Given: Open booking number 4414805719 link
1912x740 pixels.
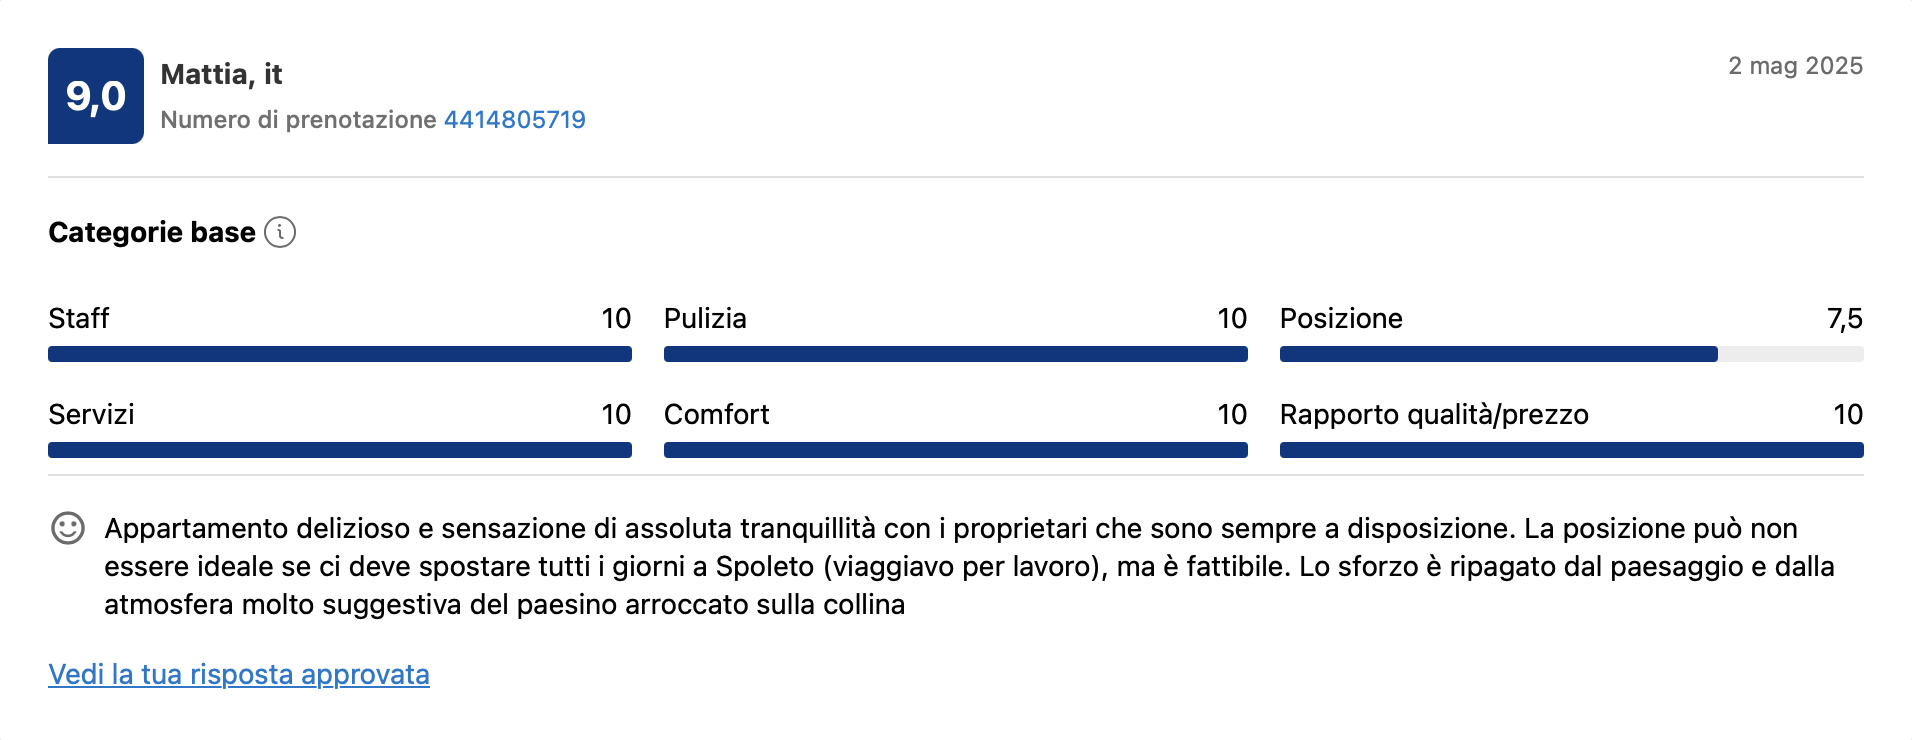Looking at the screenshot, I should point(514,119).
